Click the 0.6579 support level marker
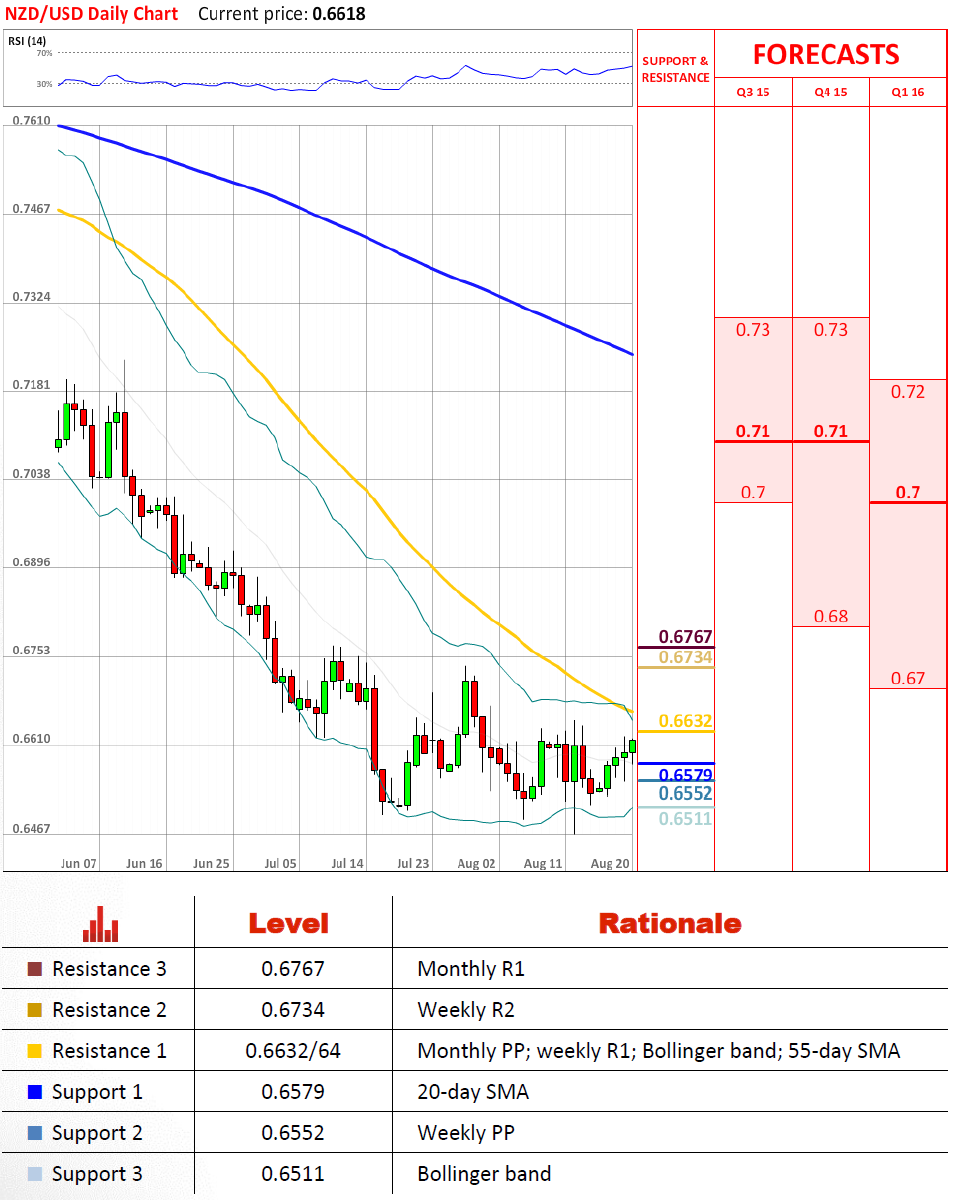 point(685,774)
